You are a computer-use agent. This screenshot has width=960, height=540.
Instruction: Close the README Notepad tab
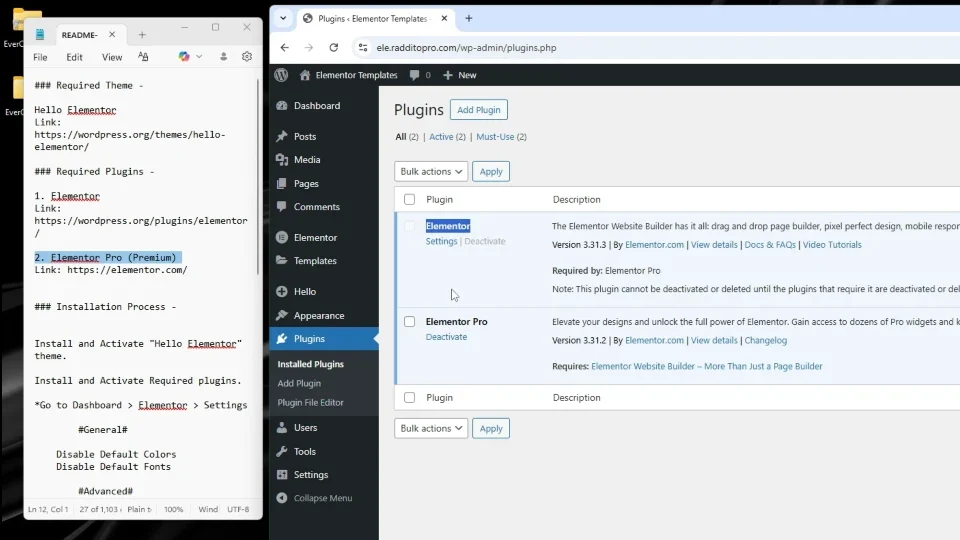[112, 35]
